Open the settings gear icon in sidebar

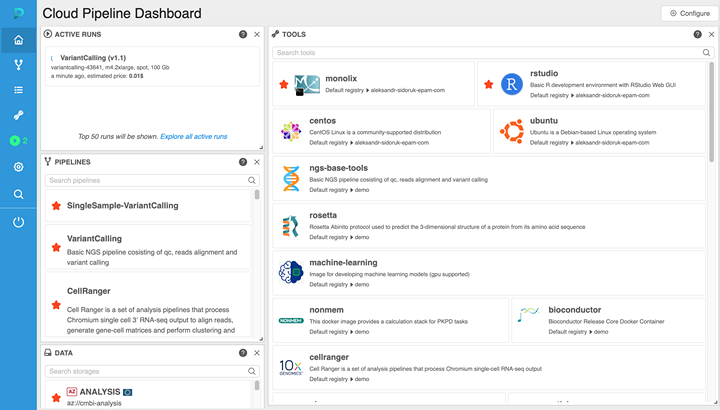(18, 167)
